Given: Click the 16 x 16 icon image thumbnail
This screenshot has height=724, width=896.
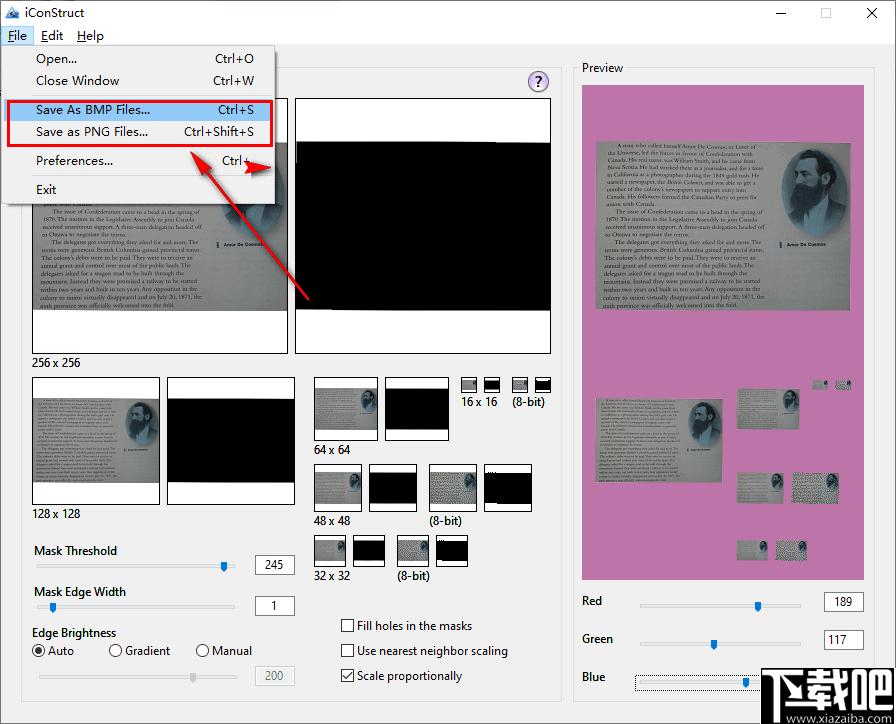Looking at the screenshot, I should [469, 385].
